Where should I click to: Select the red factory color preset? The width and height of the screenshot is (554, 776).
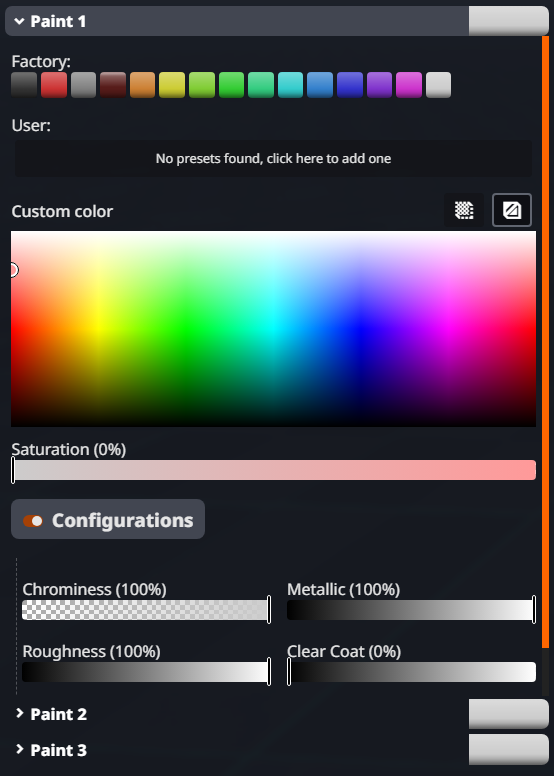(x=54, y=85)
